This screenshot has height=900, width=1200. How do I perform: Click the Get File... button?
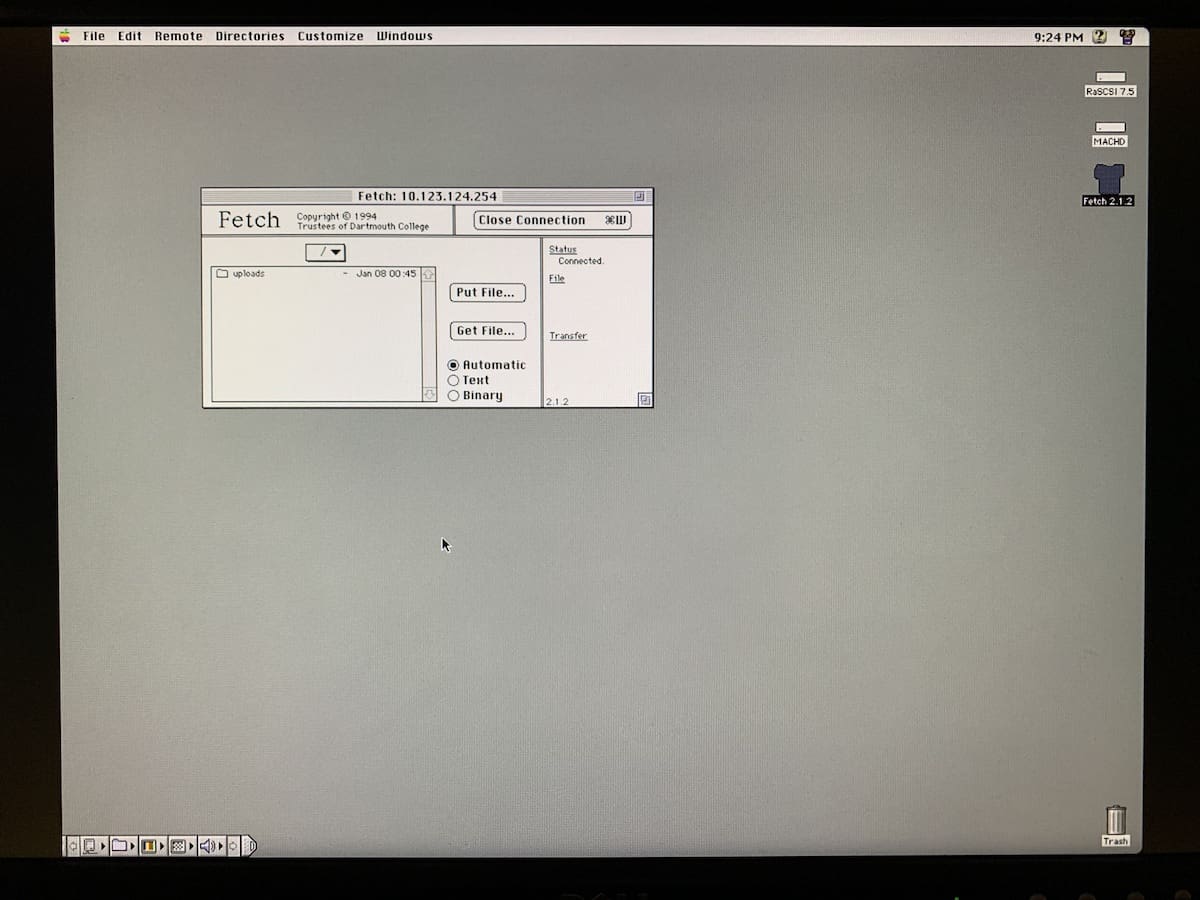click(x=487, y=331)
